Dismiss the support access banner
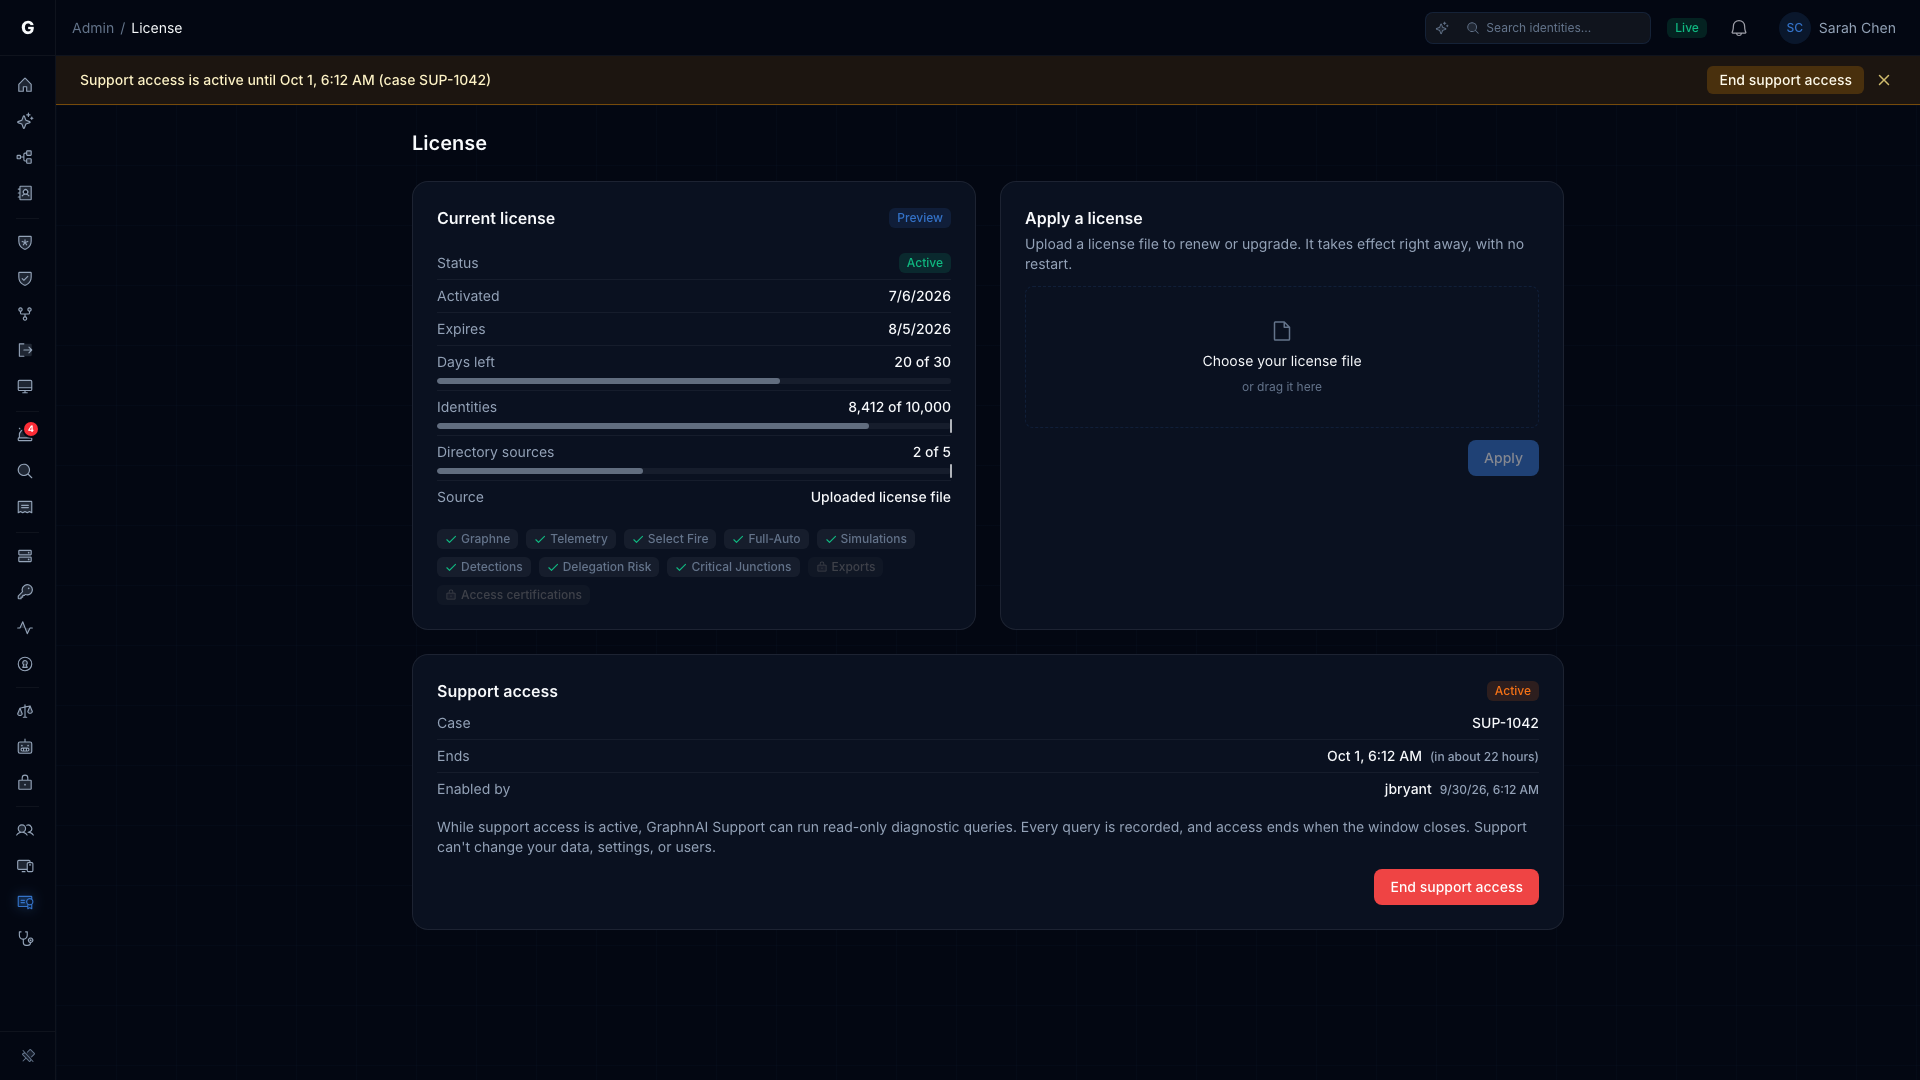The image size is (1920, 1080). pyautogui.click(x=1884, y=80)
